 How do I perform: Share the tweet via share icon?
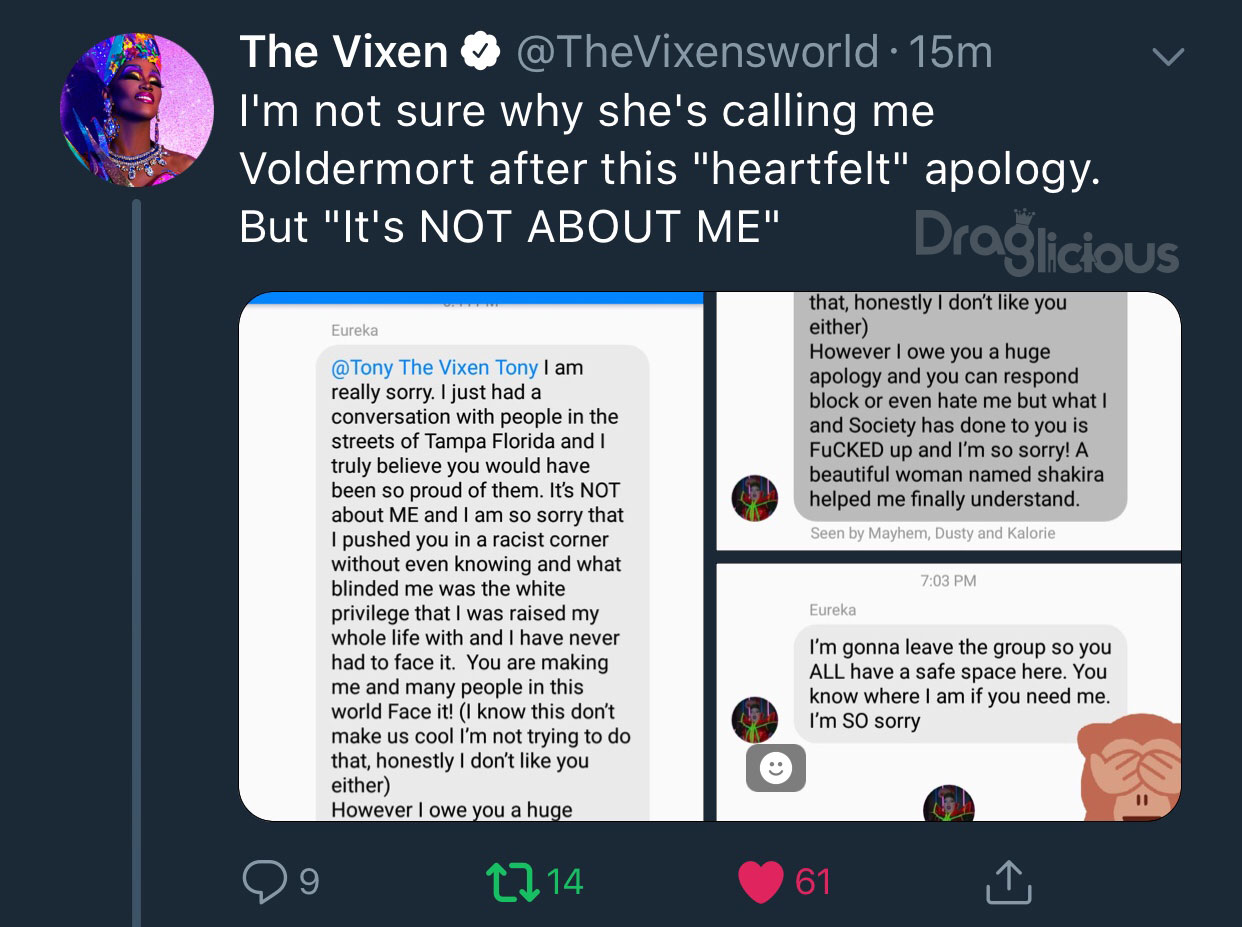(x=1007, y=881)
